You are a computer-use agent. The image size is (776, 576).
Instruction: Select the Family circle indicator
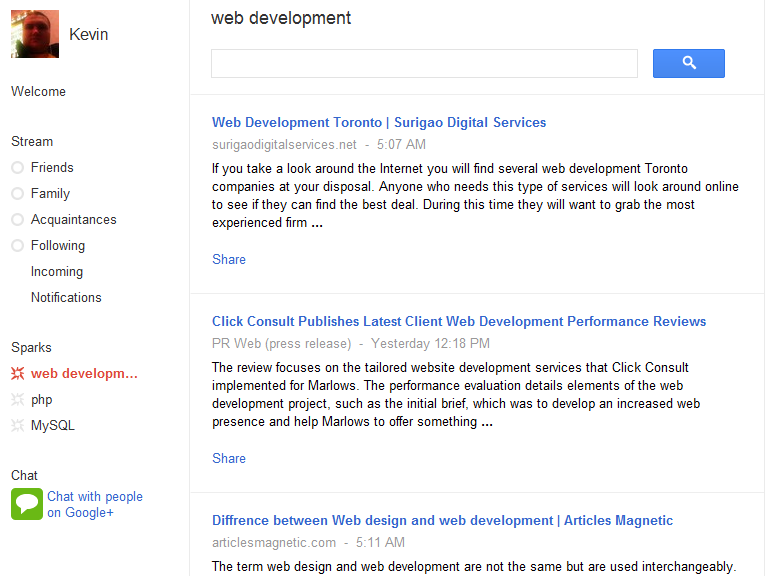[x=17, y=193]
